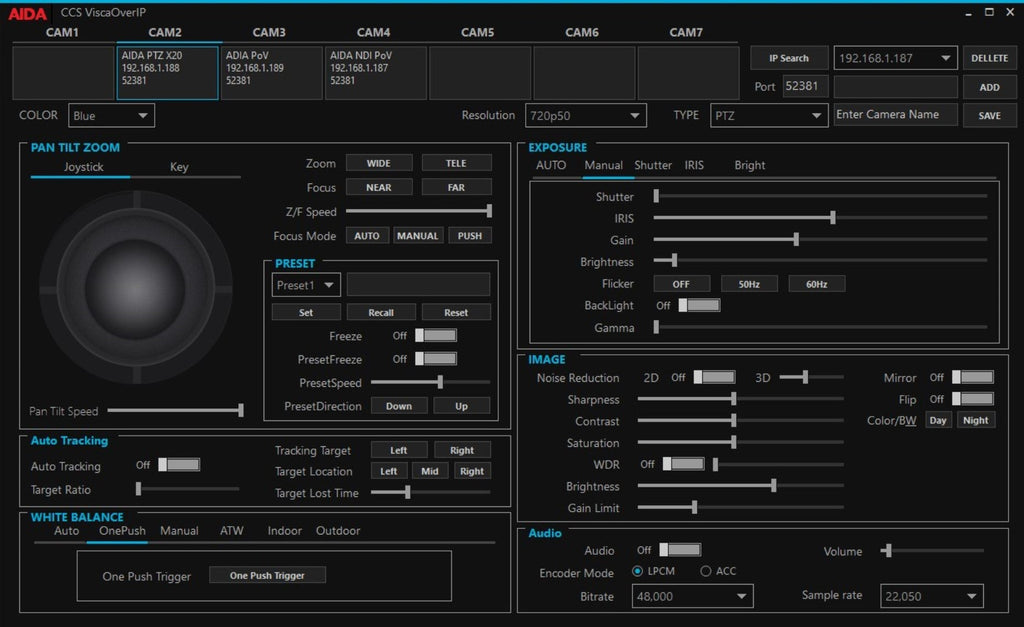Click the AIDA logo in title bar

tap(27, 14)
